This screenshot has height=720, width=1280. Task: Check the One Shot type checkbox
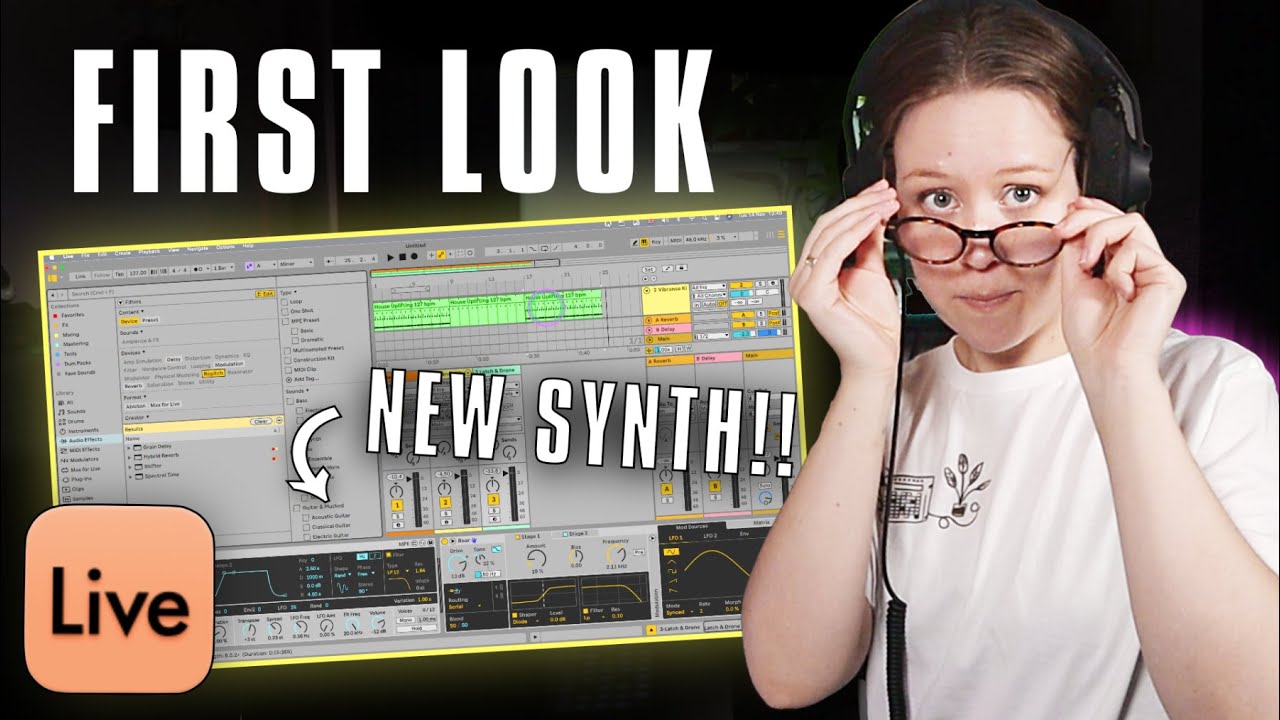tap(285, 311)
